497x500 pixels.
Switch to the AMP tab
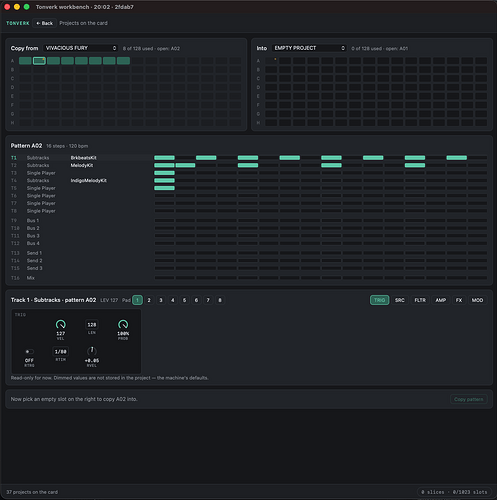tap(441, 300)
